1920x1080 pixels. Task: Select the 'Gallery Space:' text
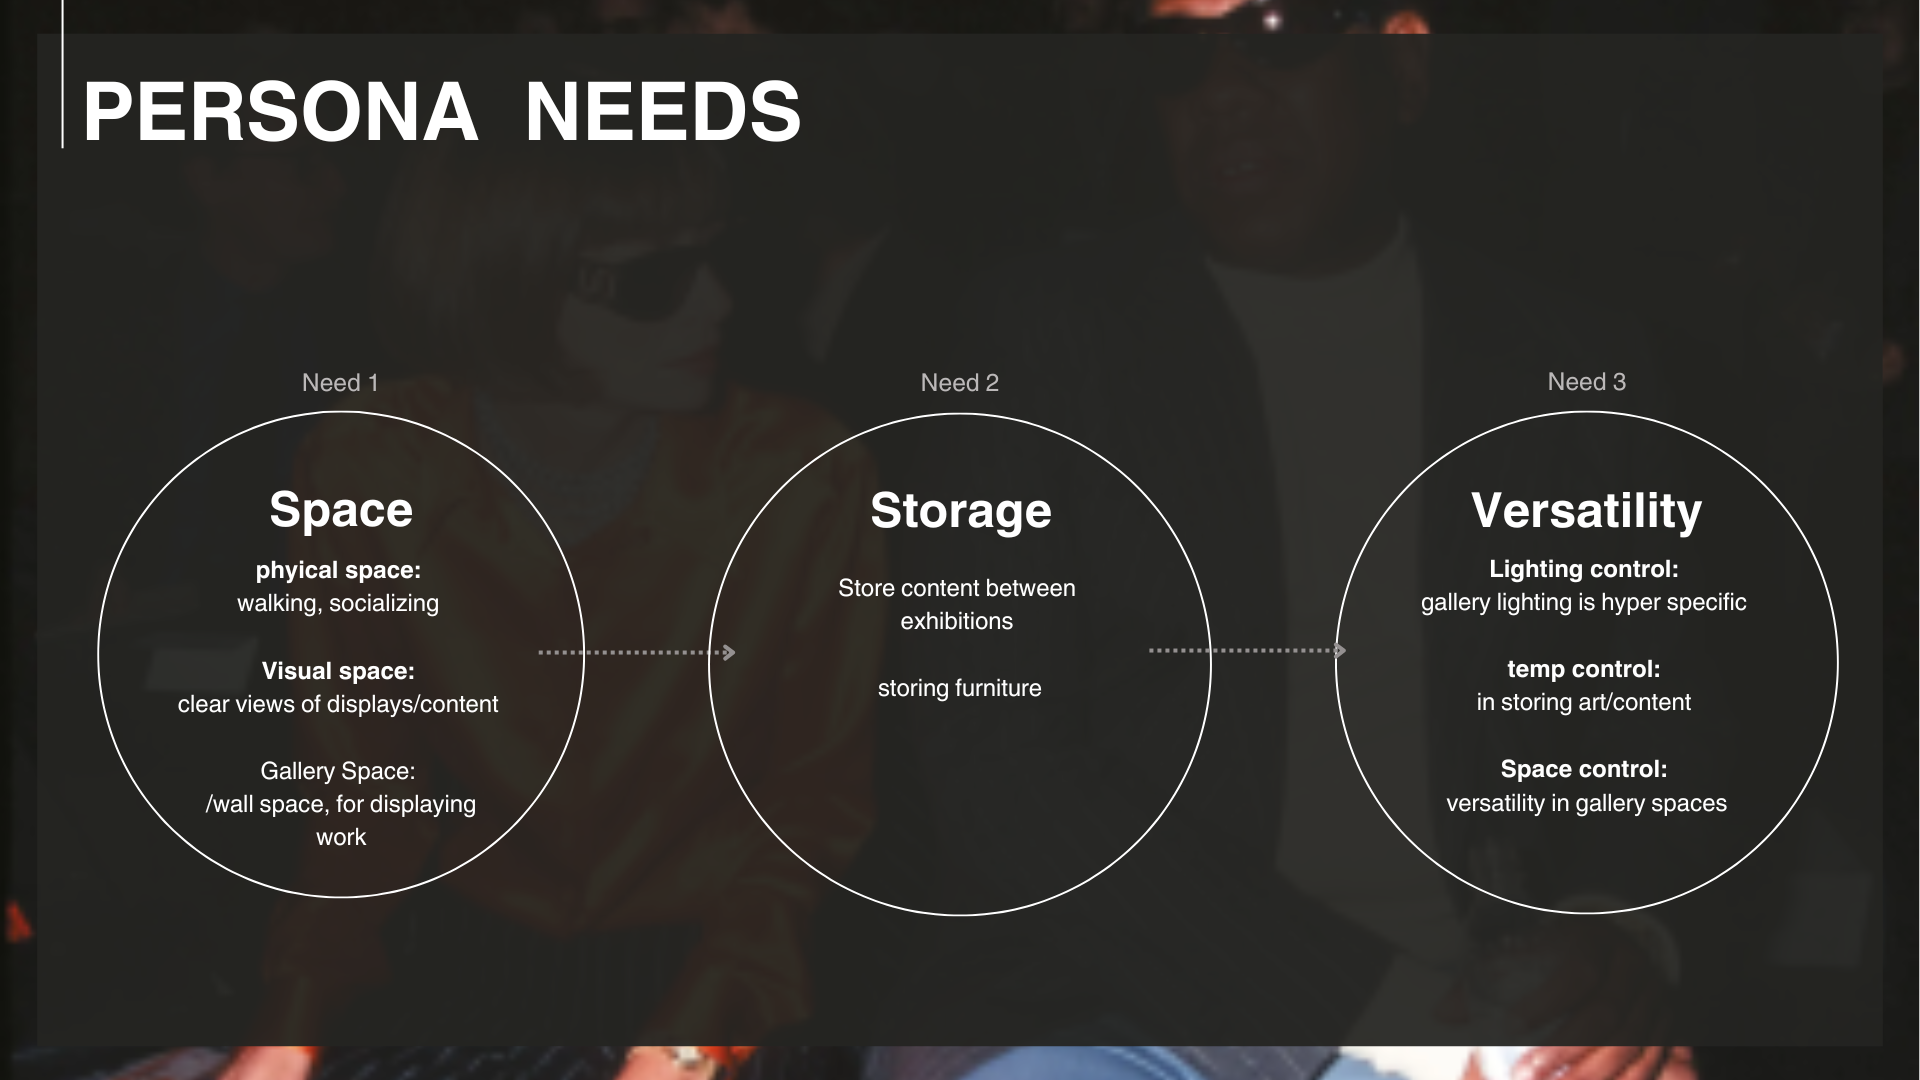point(338,771)
